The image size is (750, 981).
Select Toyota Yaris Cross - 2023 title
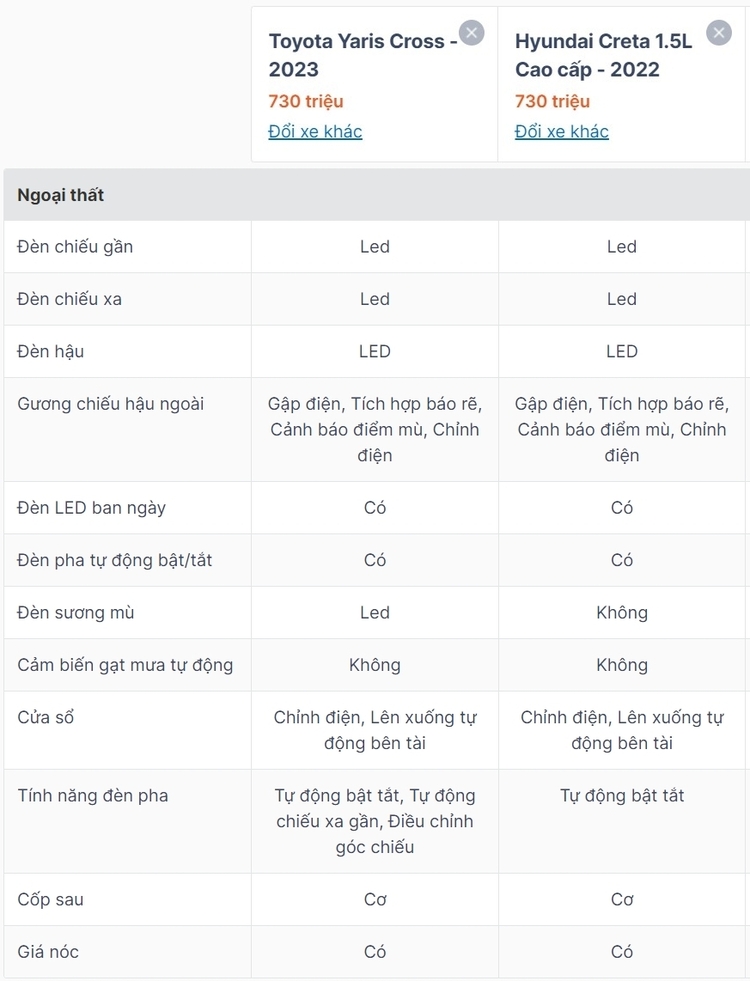click(x=363, y=55)
